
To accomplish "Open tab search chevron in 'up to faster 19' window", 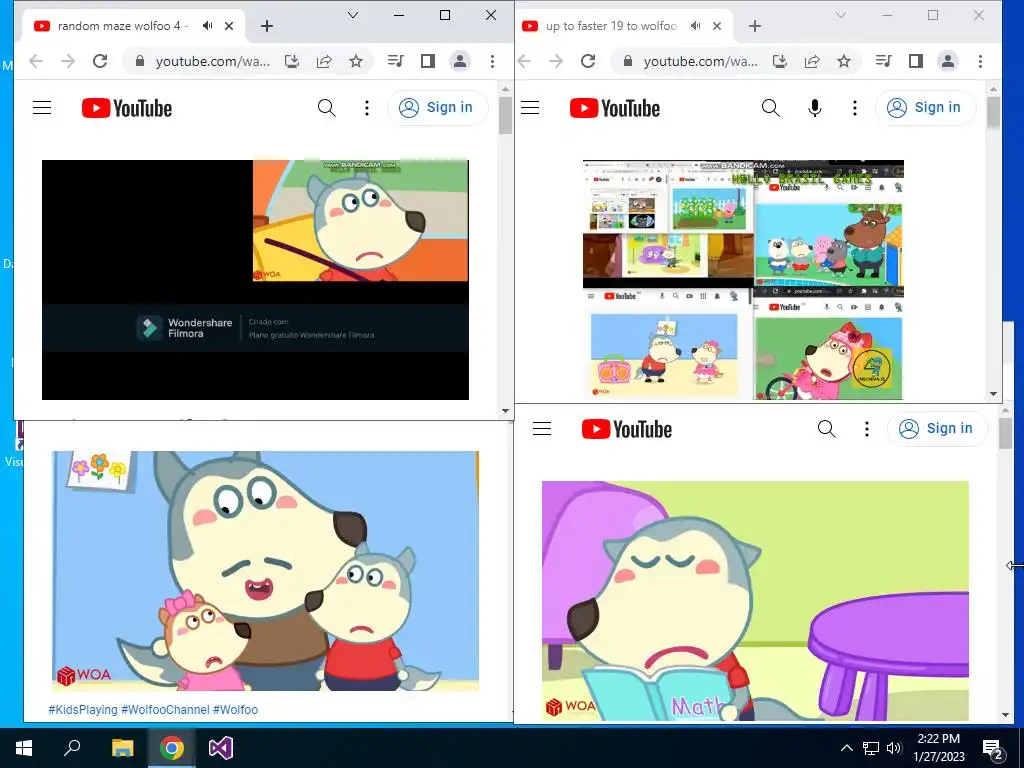I will (840, 15).
